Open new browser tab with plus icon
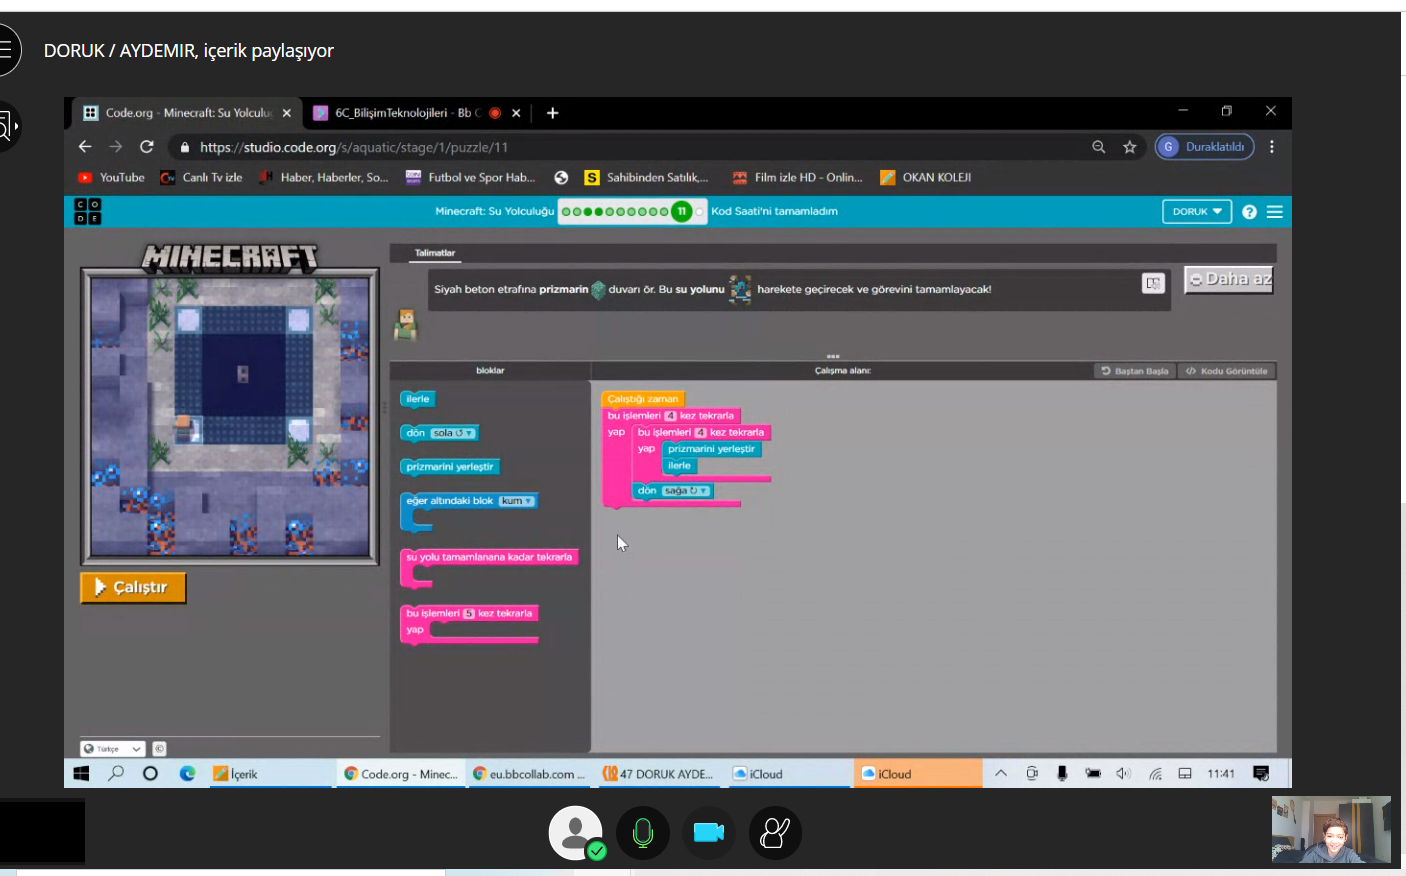 [x=552, y=113]
